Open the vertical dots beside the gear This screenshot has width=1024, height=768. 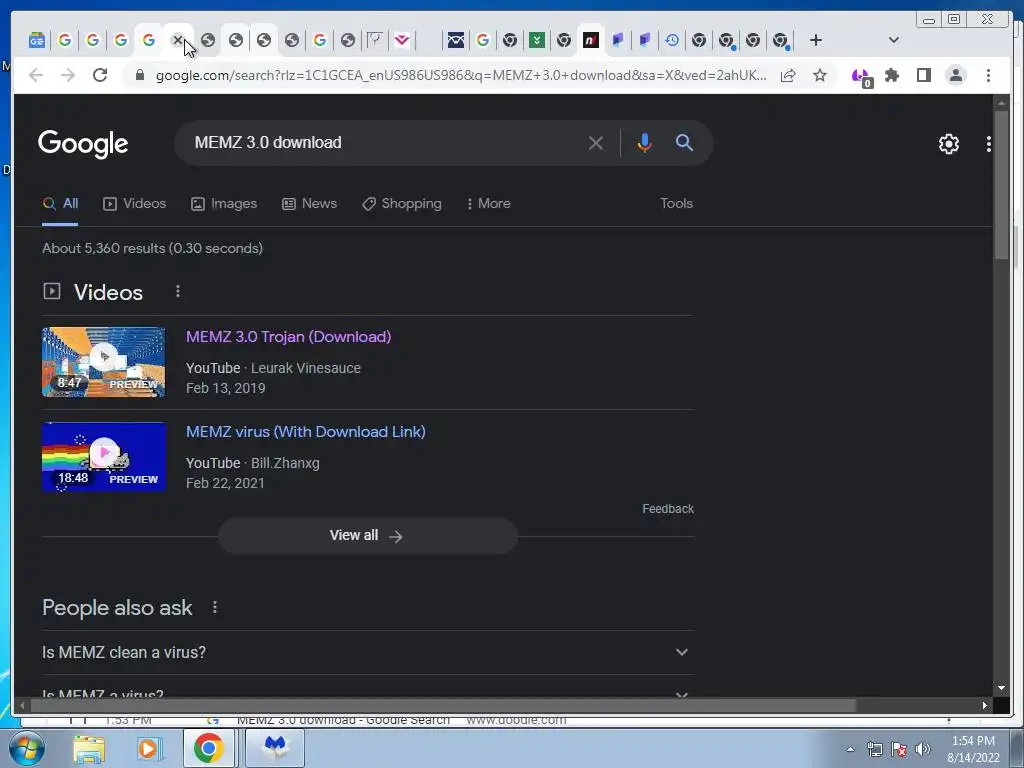pos(989,144)
